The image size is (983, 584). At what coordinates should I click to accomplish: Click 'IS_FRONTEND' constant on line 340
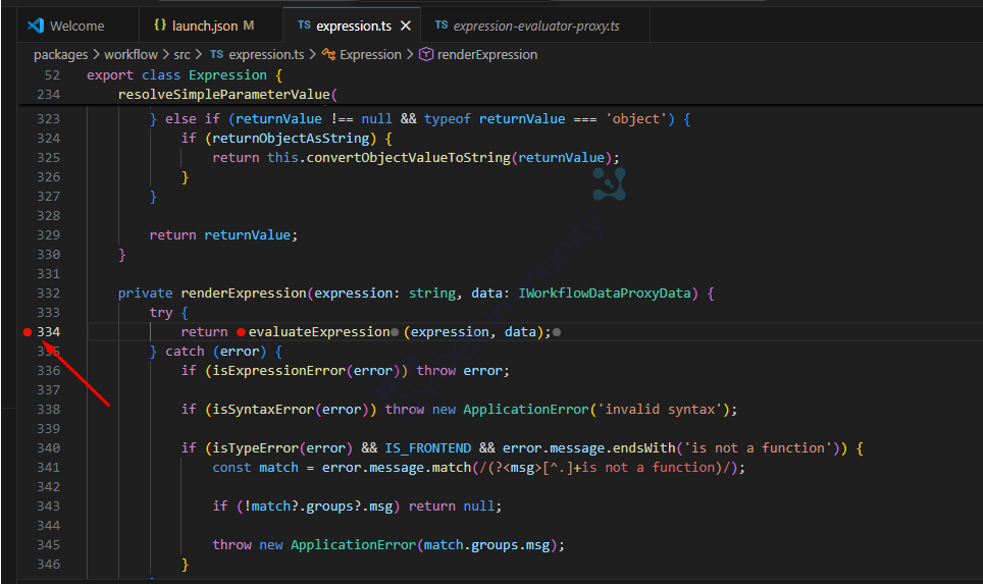tap(428, 448)
